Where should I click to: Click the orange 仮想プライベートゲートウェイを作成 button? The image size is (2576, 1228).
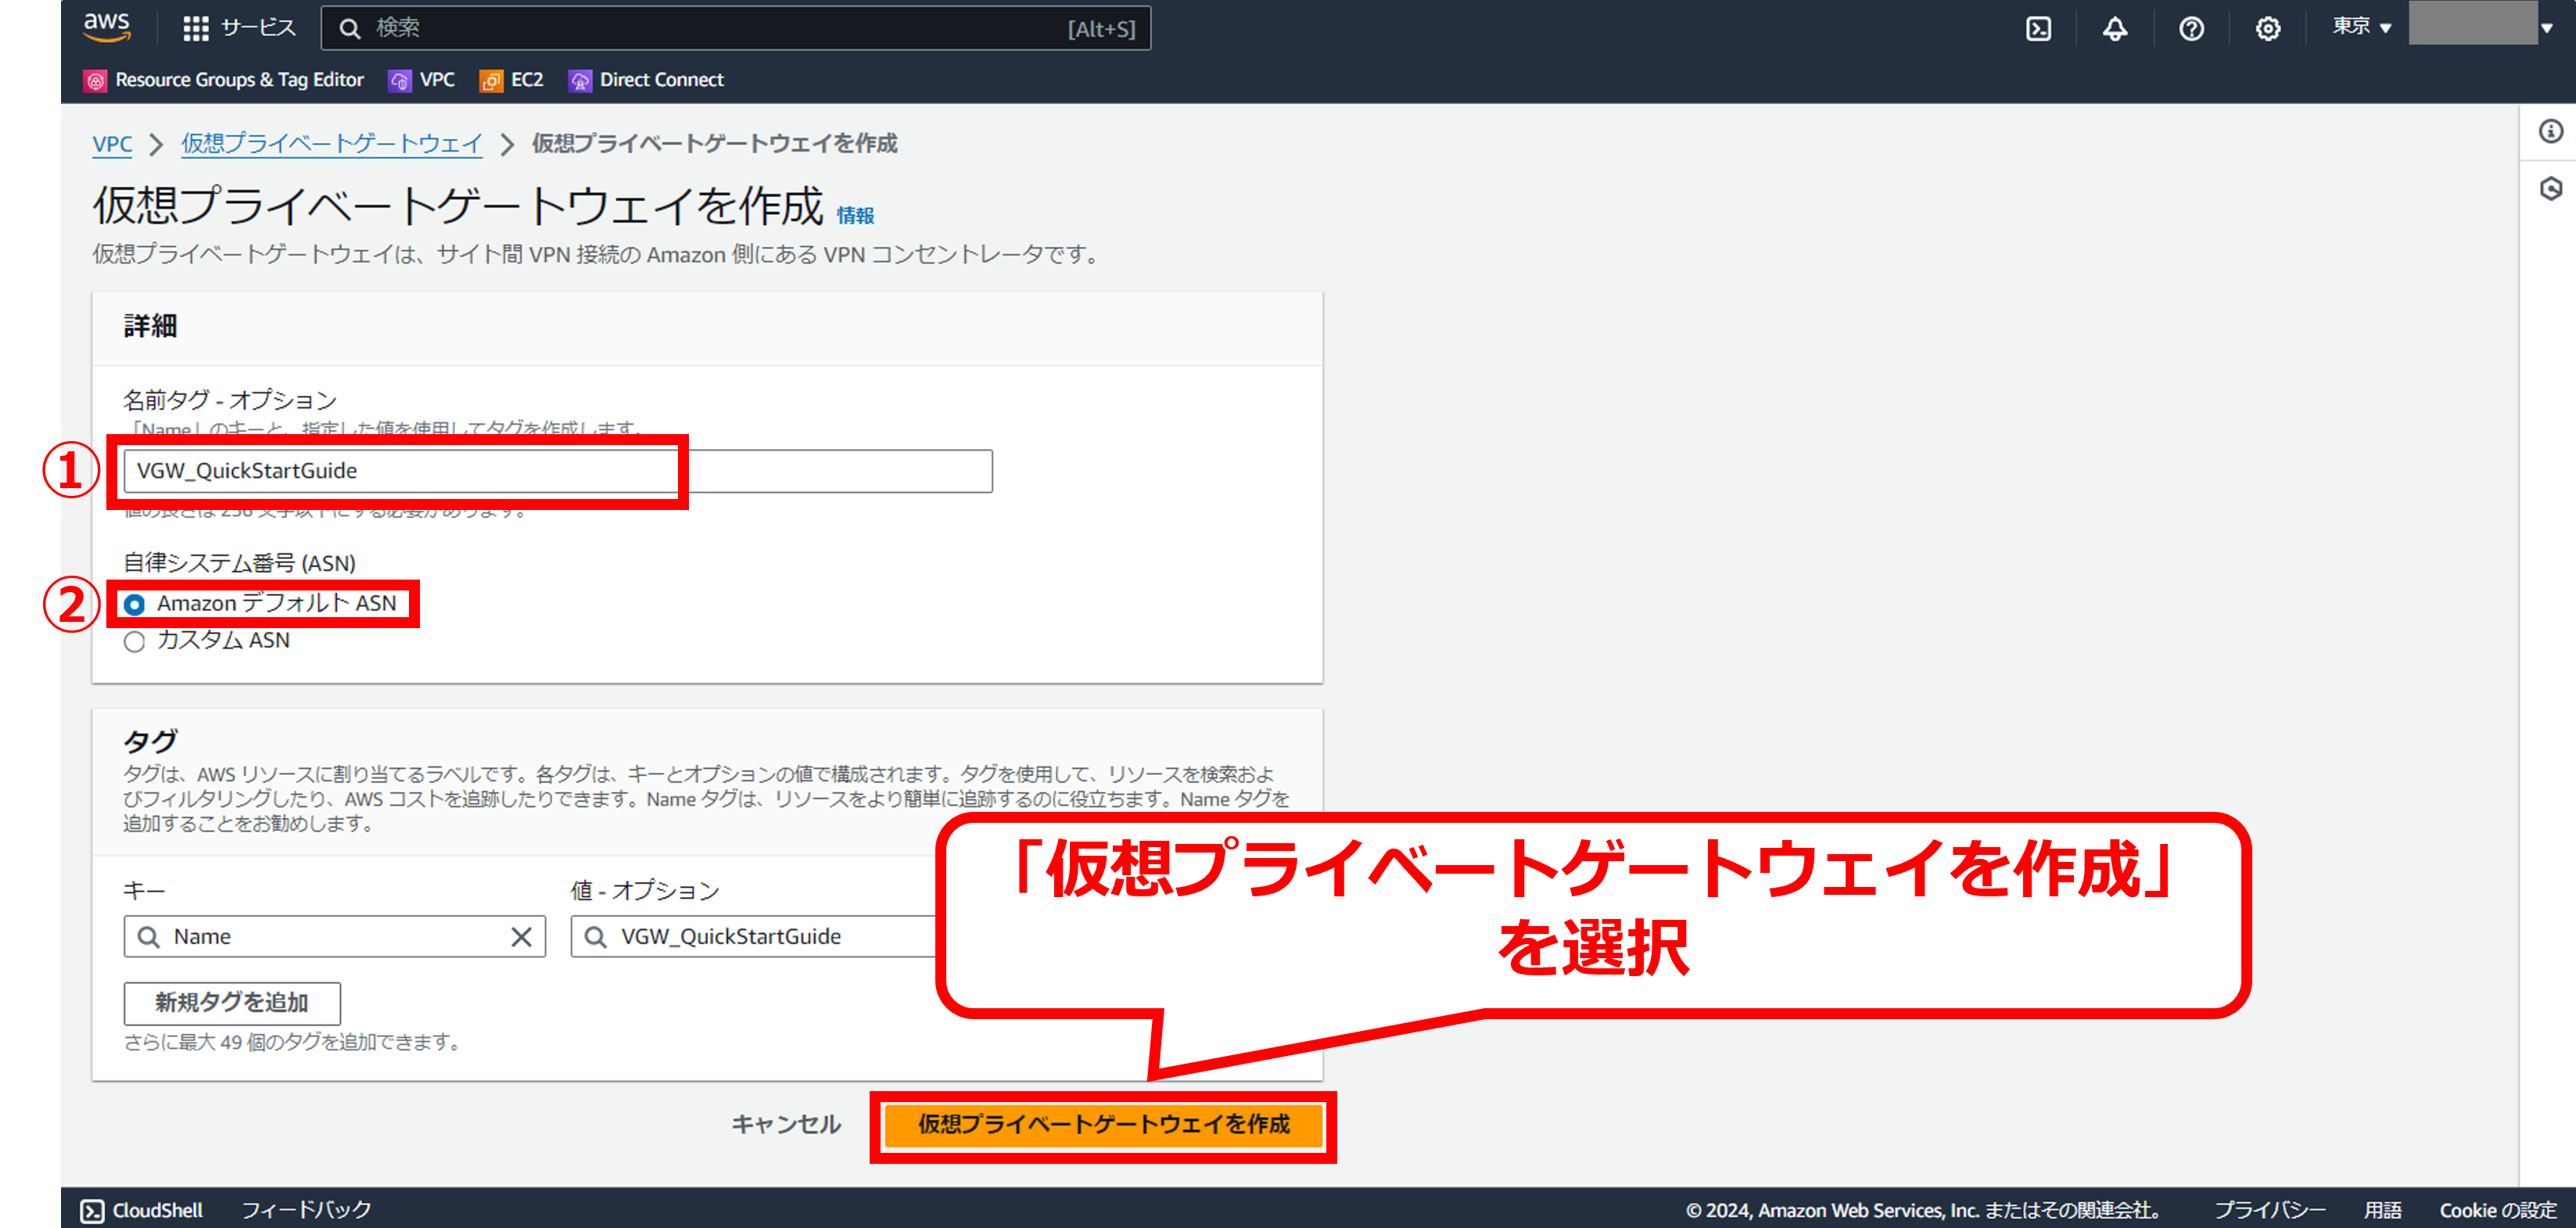(x=1103, y=1125)
